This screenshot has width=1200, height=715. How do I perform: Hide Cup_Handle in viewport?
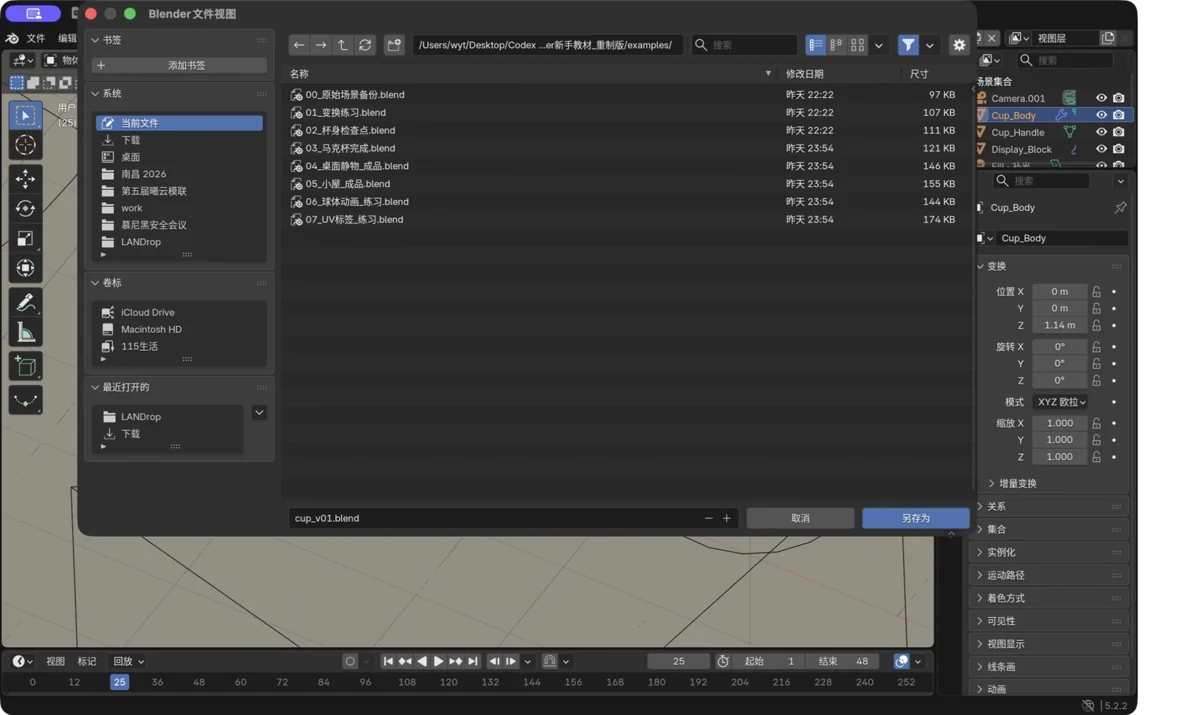[1101, 132]
